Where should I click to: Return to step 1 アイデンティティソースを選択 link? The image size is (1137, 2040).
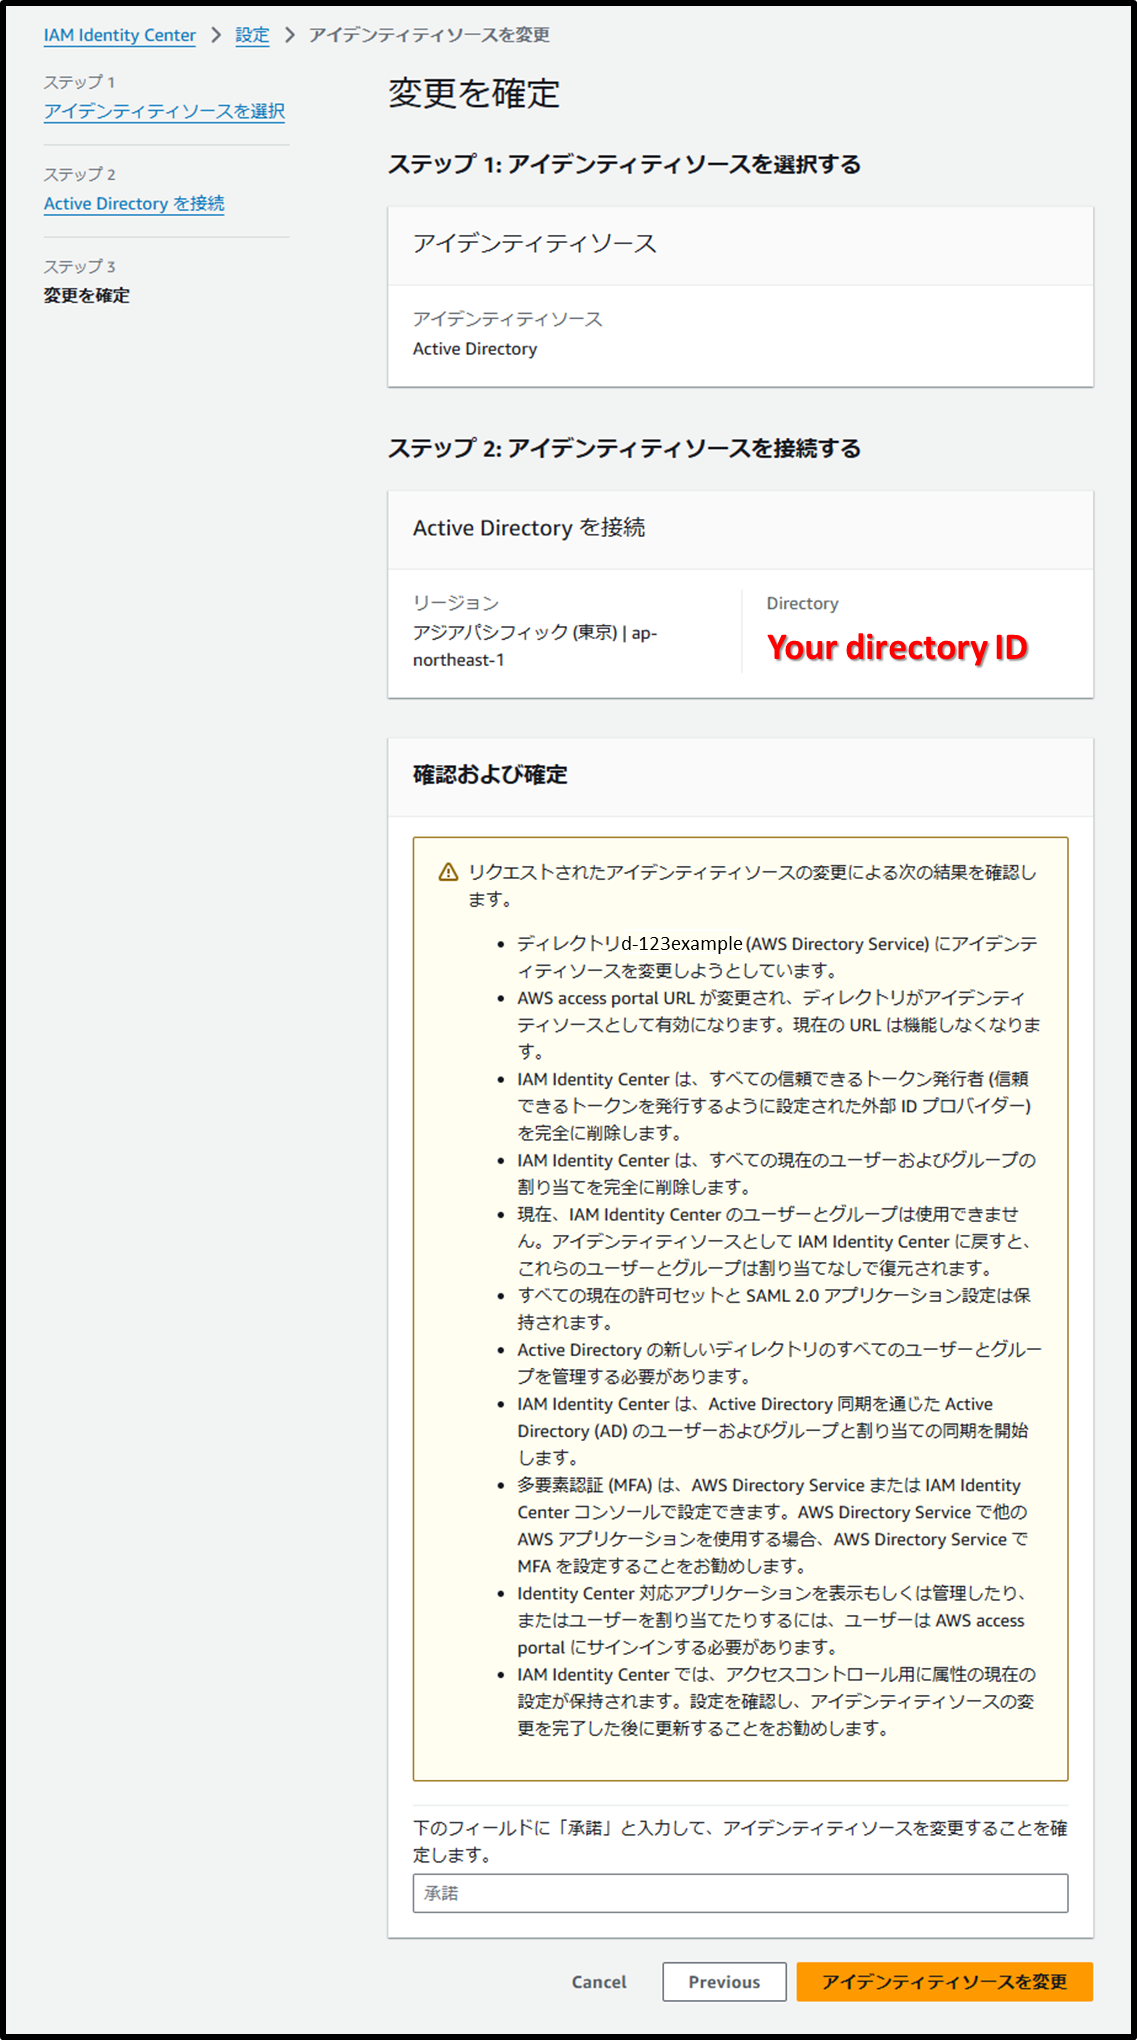point(164,111)
